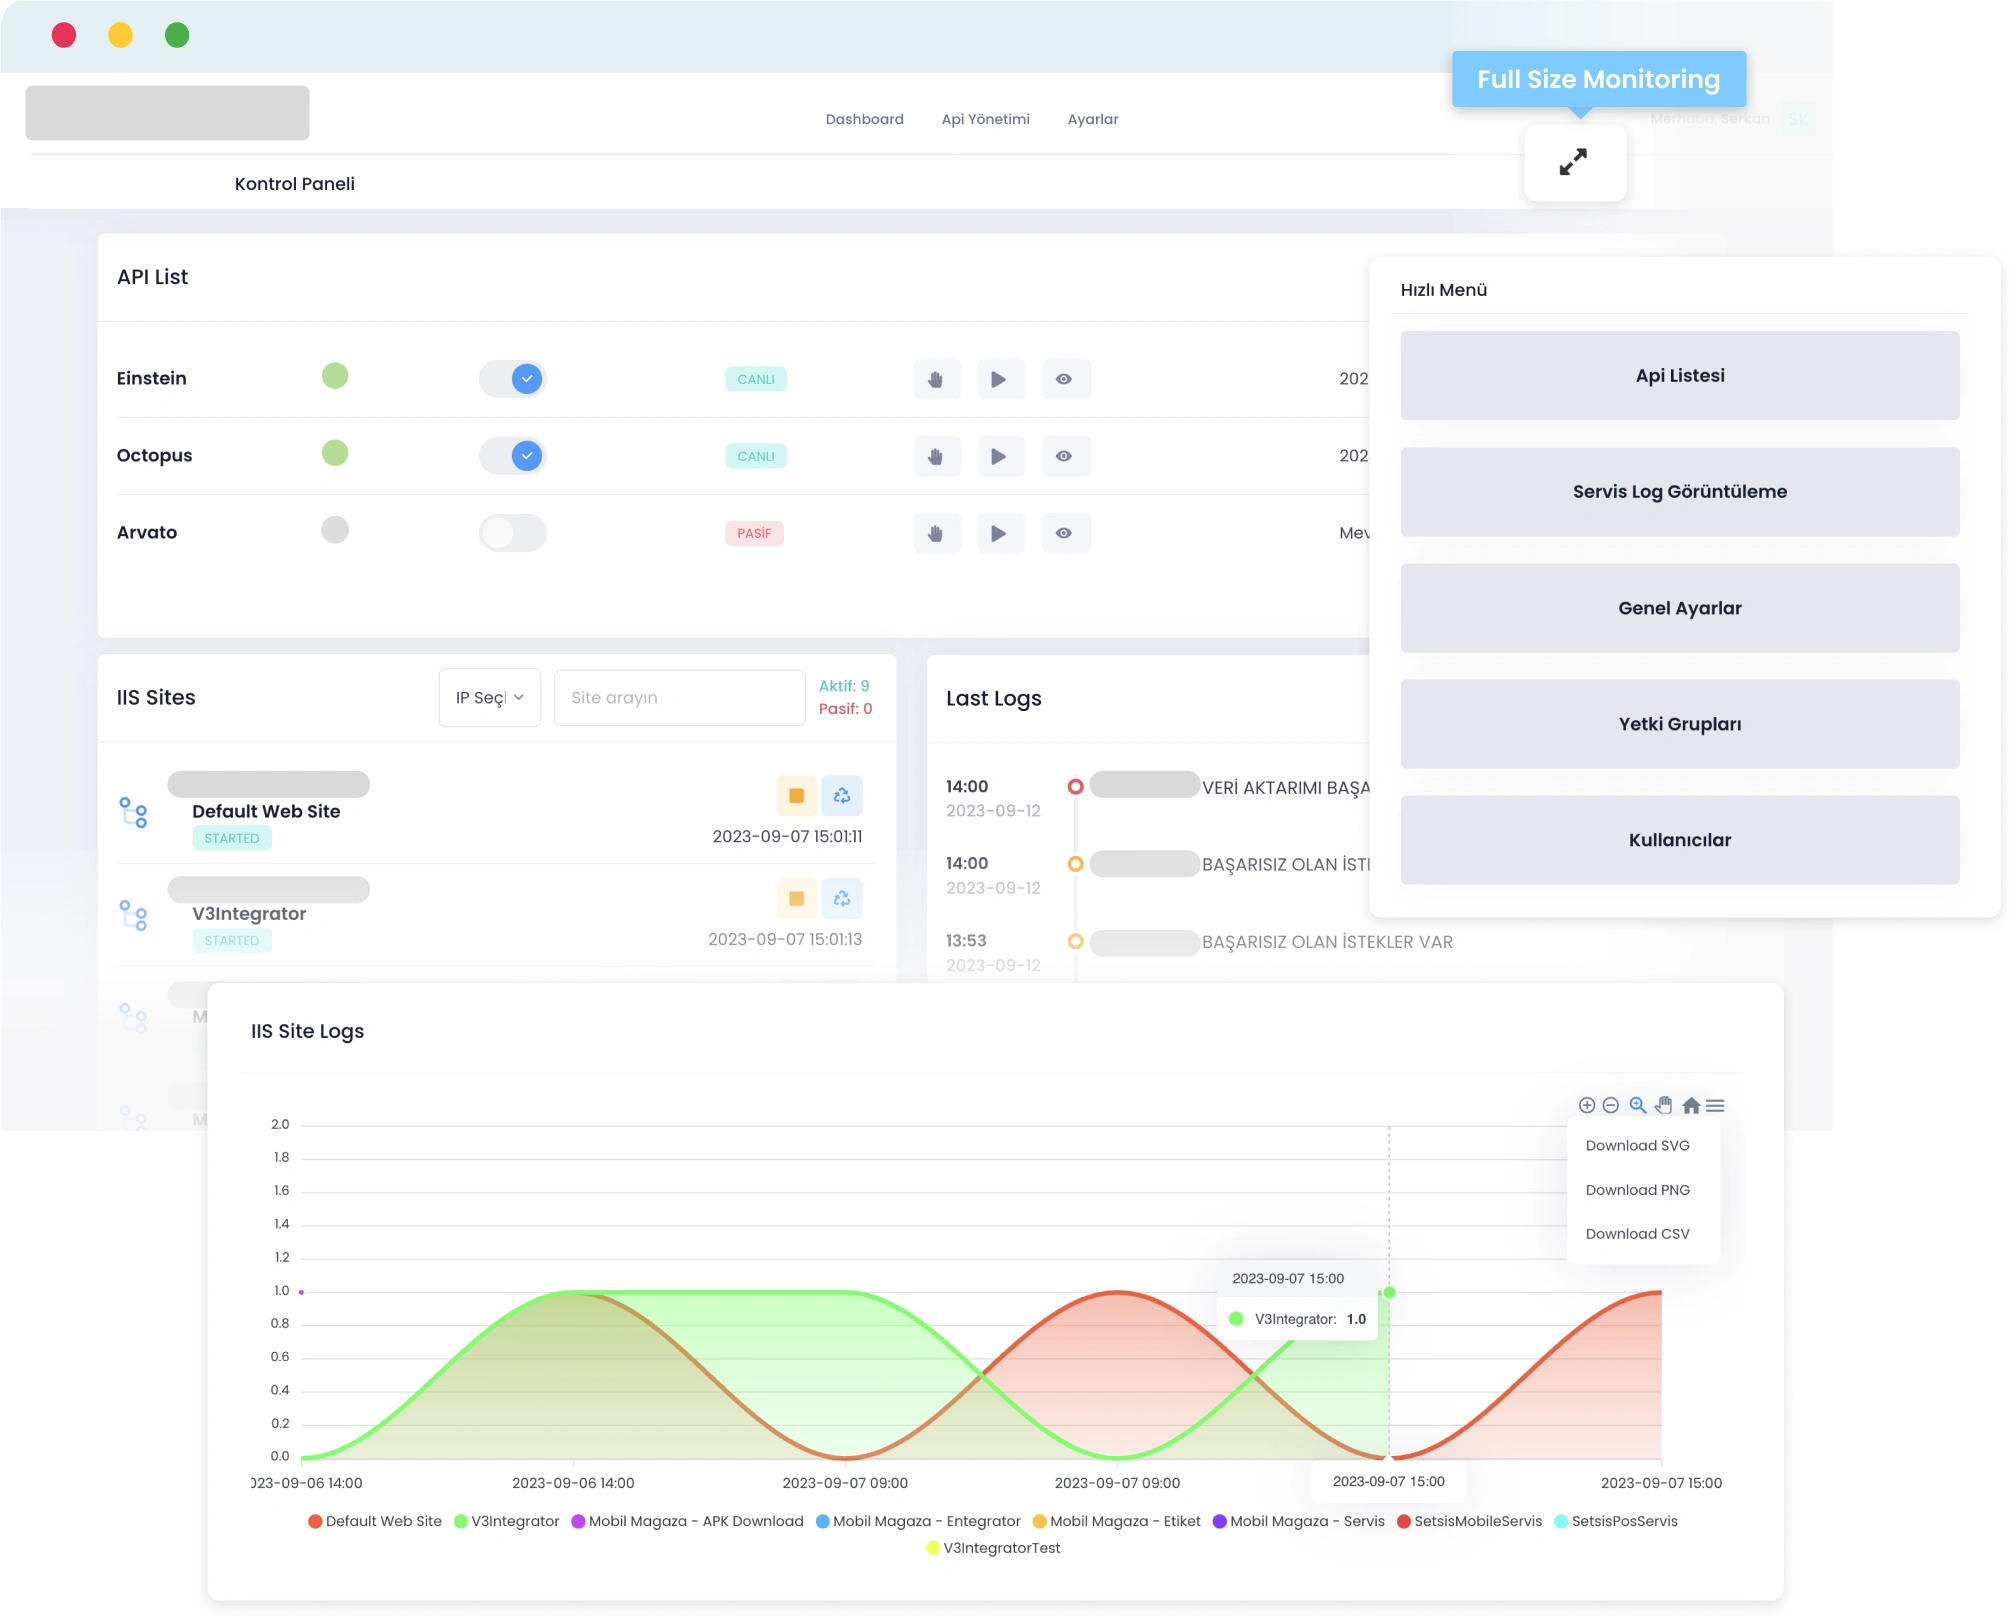
Task: Choose Download CSV from the chart menu
Action: coord(1638,1234)
